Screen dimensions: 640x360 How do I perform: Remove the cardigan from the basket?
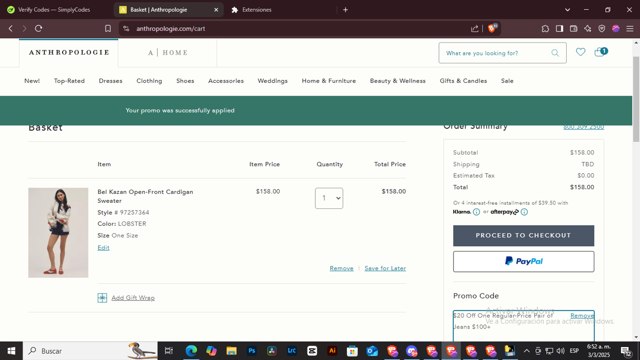[x=341, y=268]
